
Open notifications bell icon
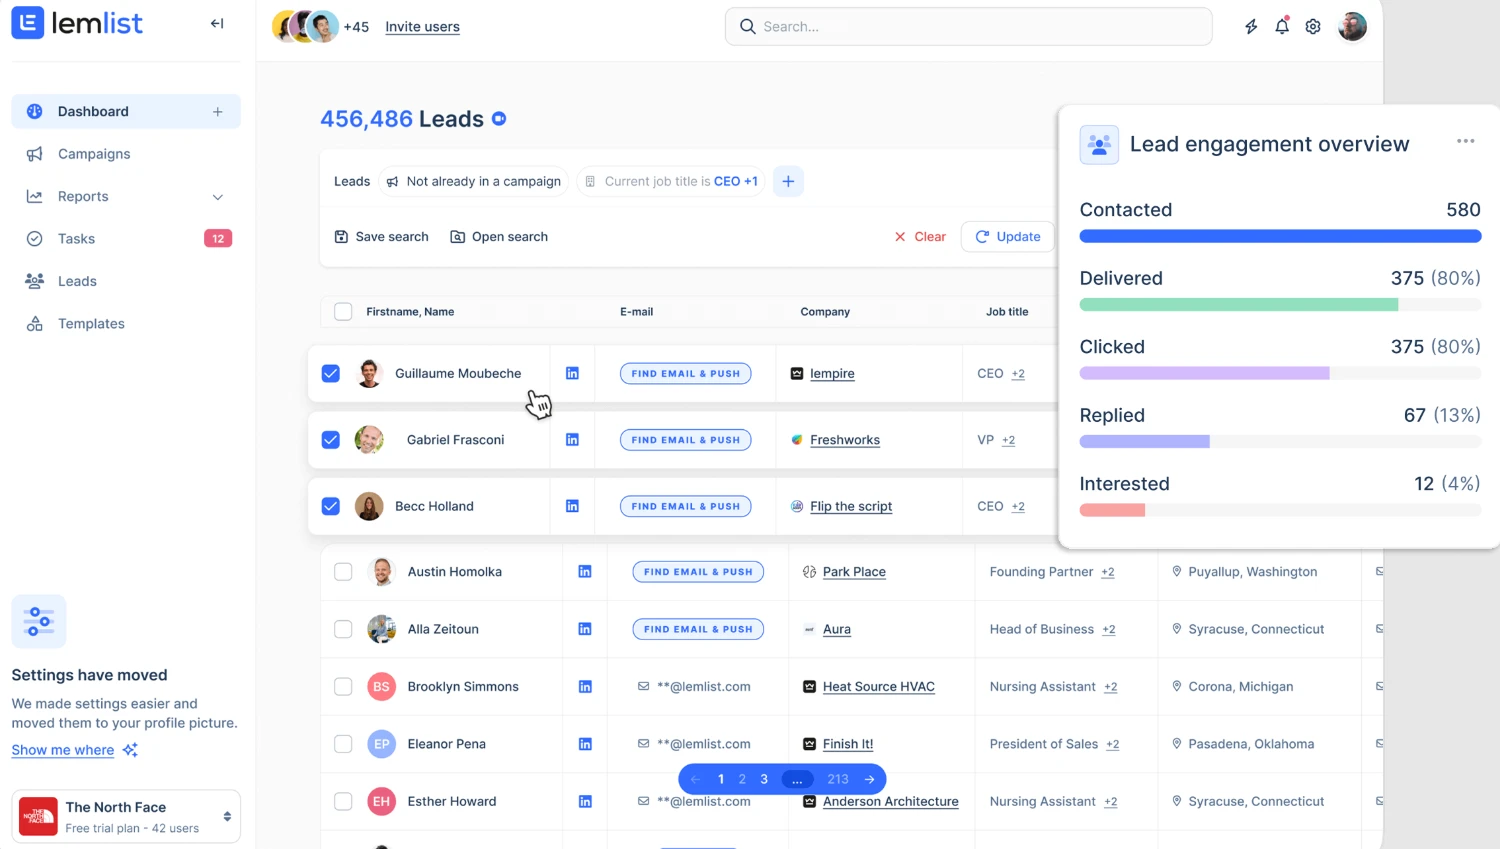(x=1282, y=27)
